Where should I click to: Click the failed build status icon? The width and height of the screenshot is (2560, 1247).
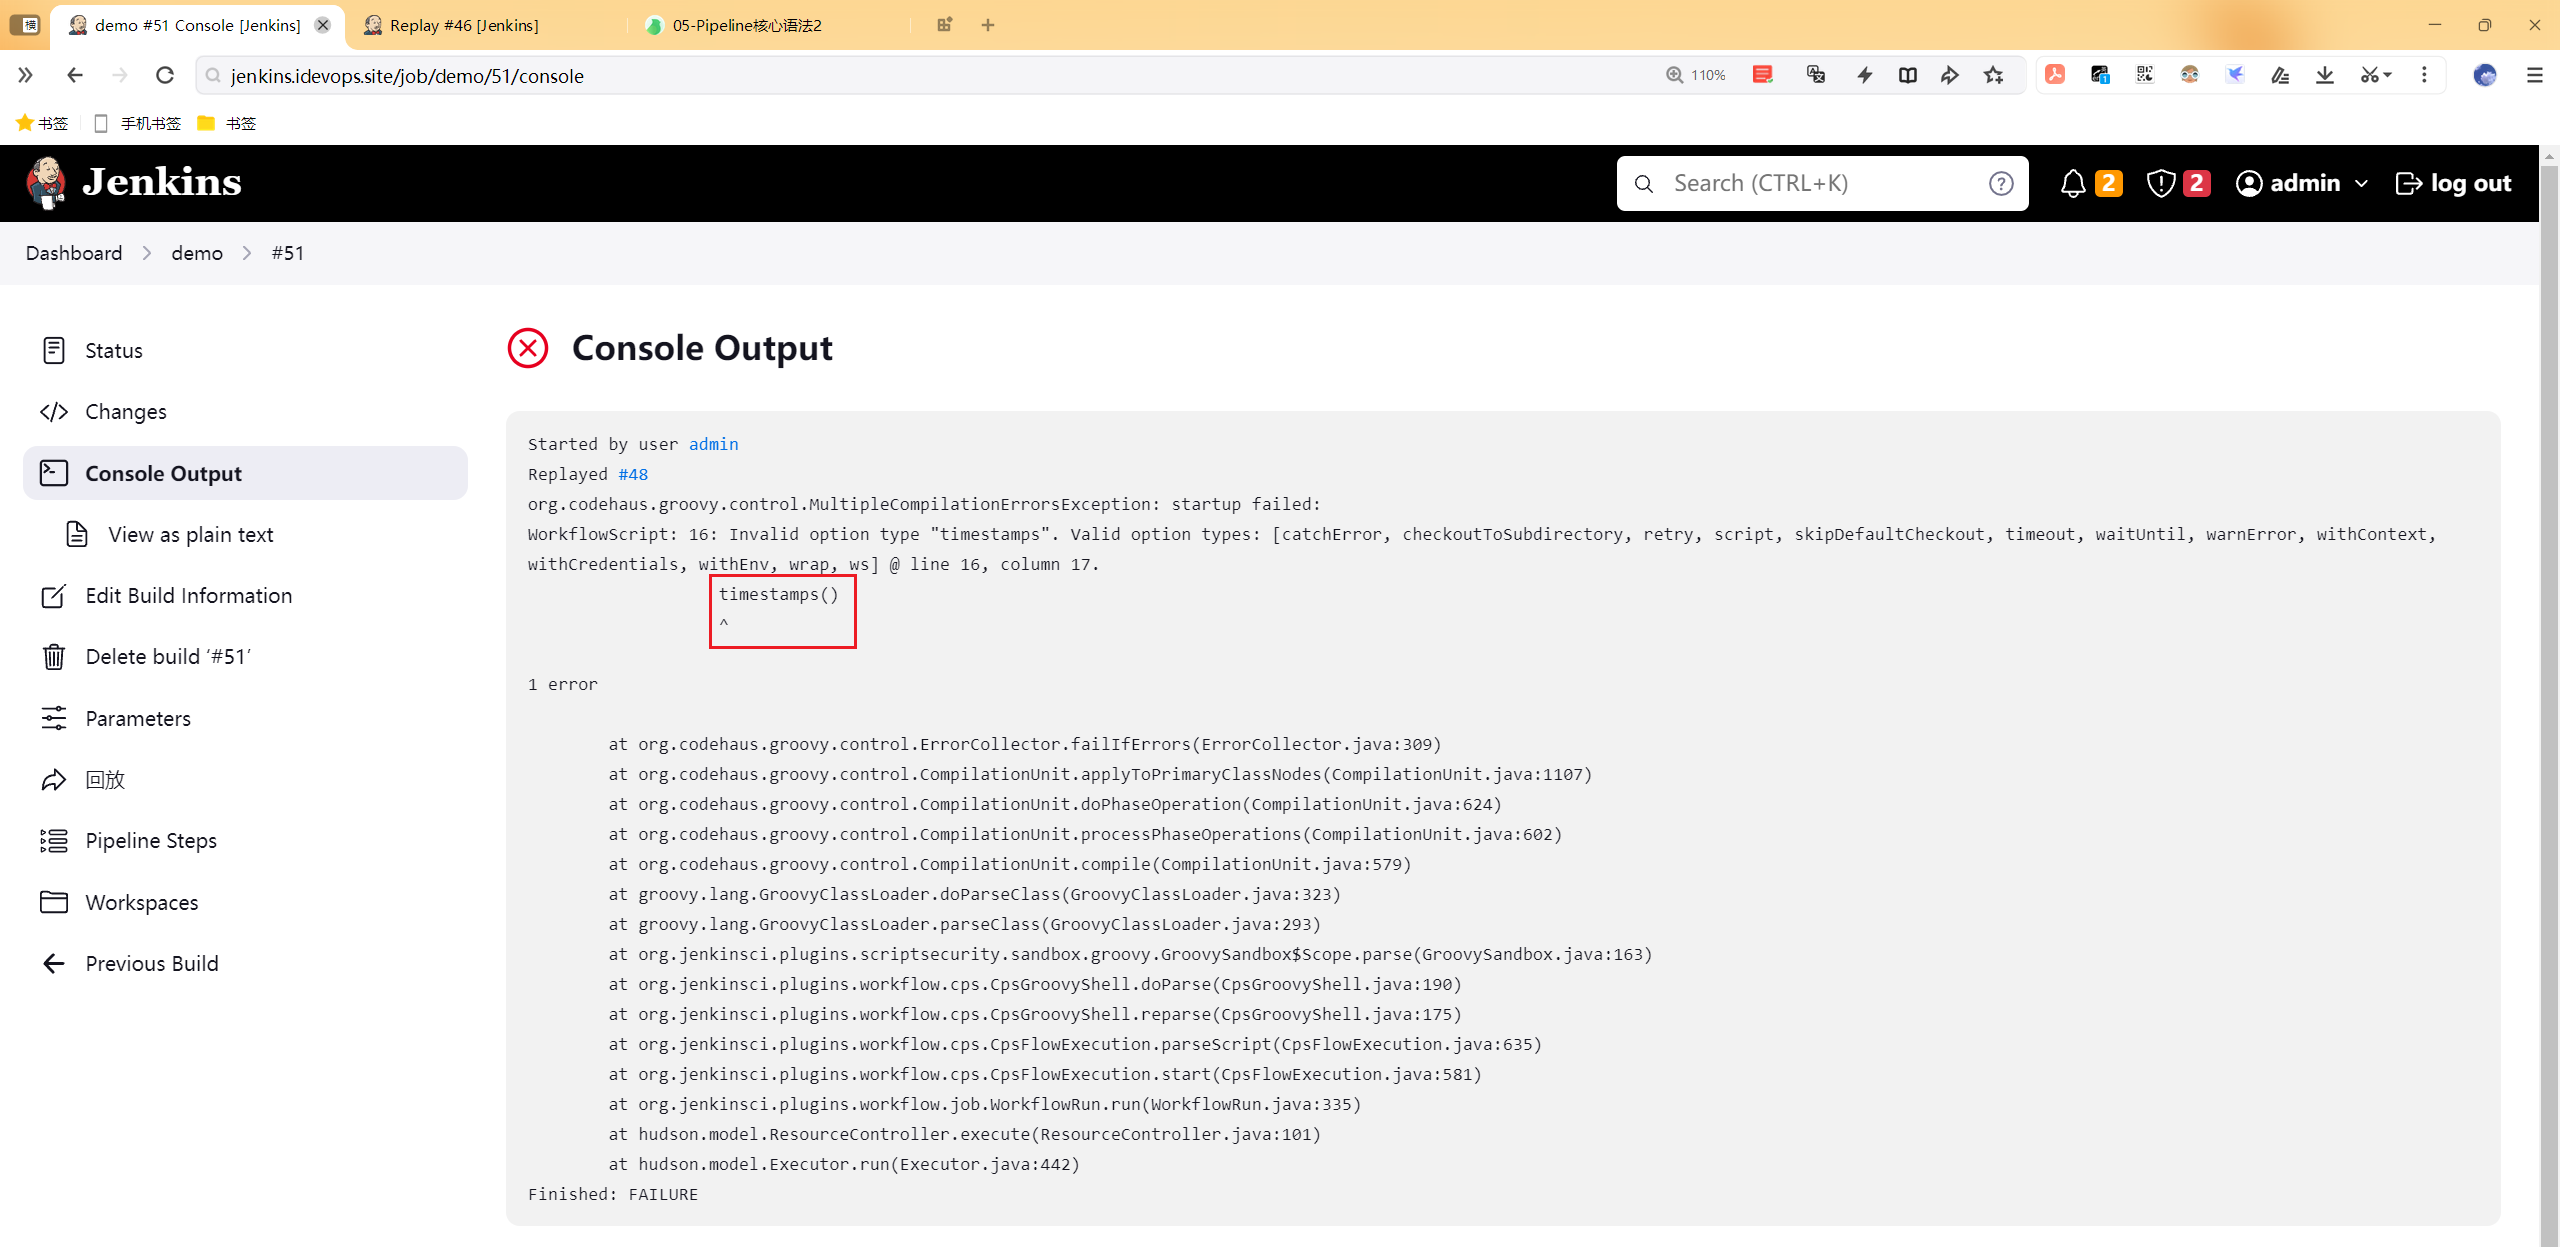(528, 348)
